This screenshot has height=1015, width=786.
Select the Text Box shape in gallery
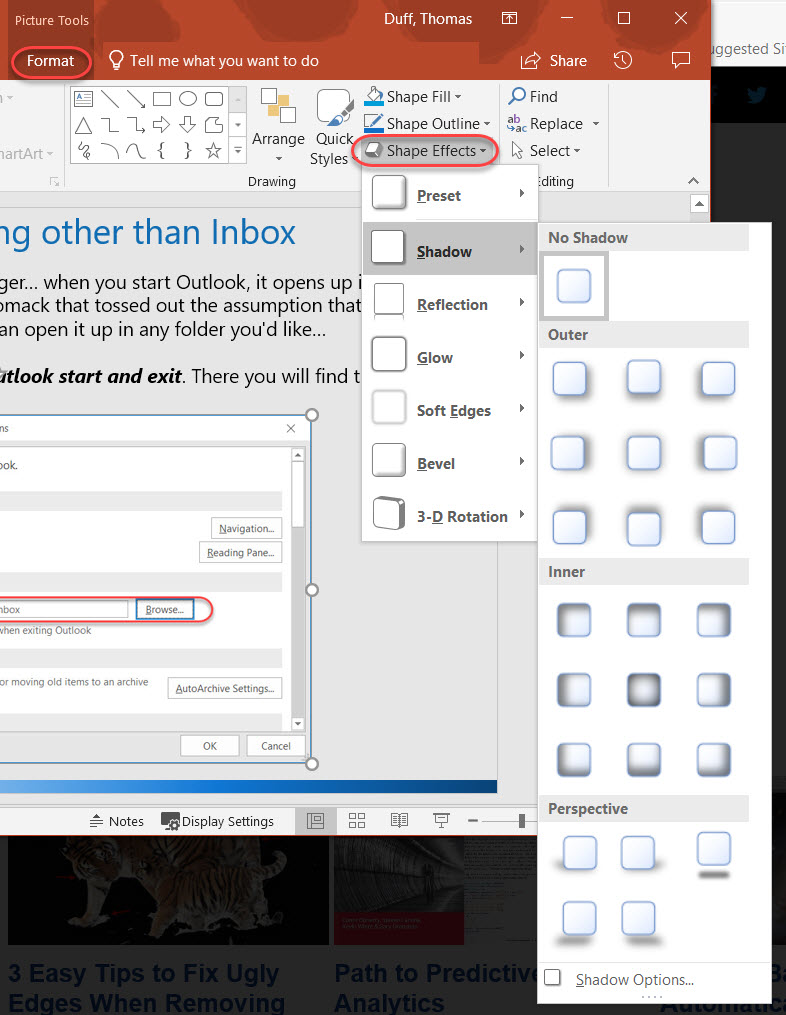click(84, 98)
